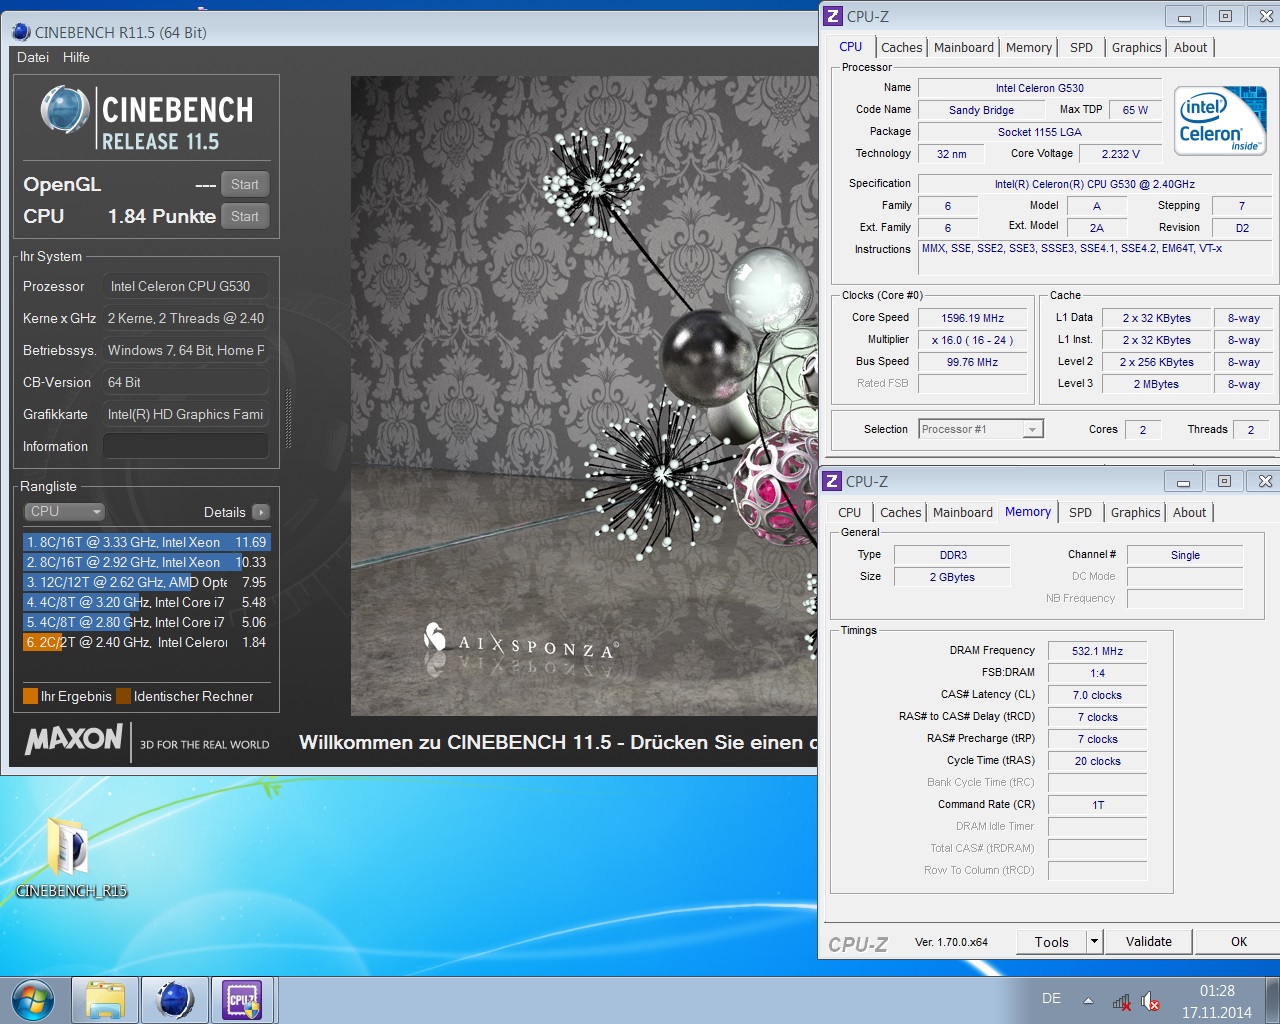Open the CINEBENCH_R15 desktop folder
Image resolution: width=1280 pixels, height=1024 pixels.
[71, 856]
